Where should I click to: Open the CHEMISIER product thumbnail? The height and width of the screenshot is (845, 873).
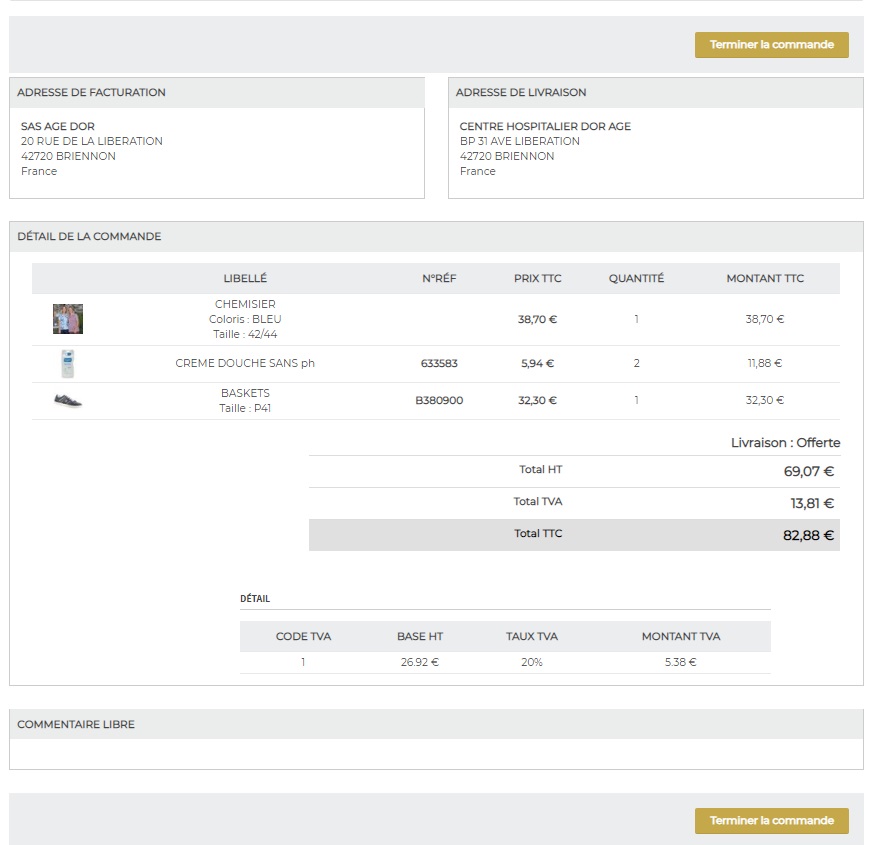pos(68,319)
